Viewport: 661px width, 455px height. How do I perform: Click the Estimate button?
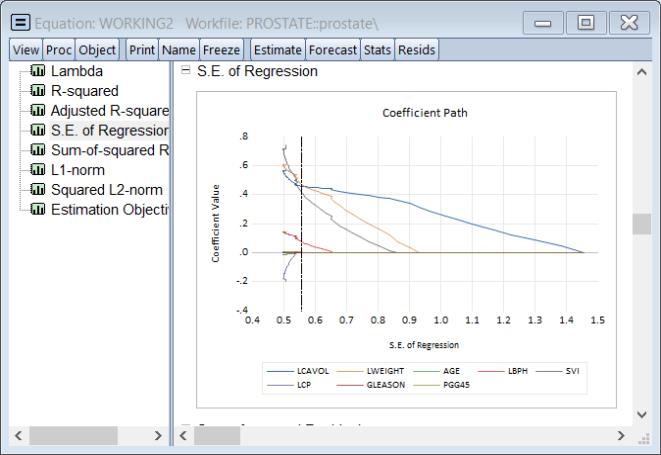point(277,49)
